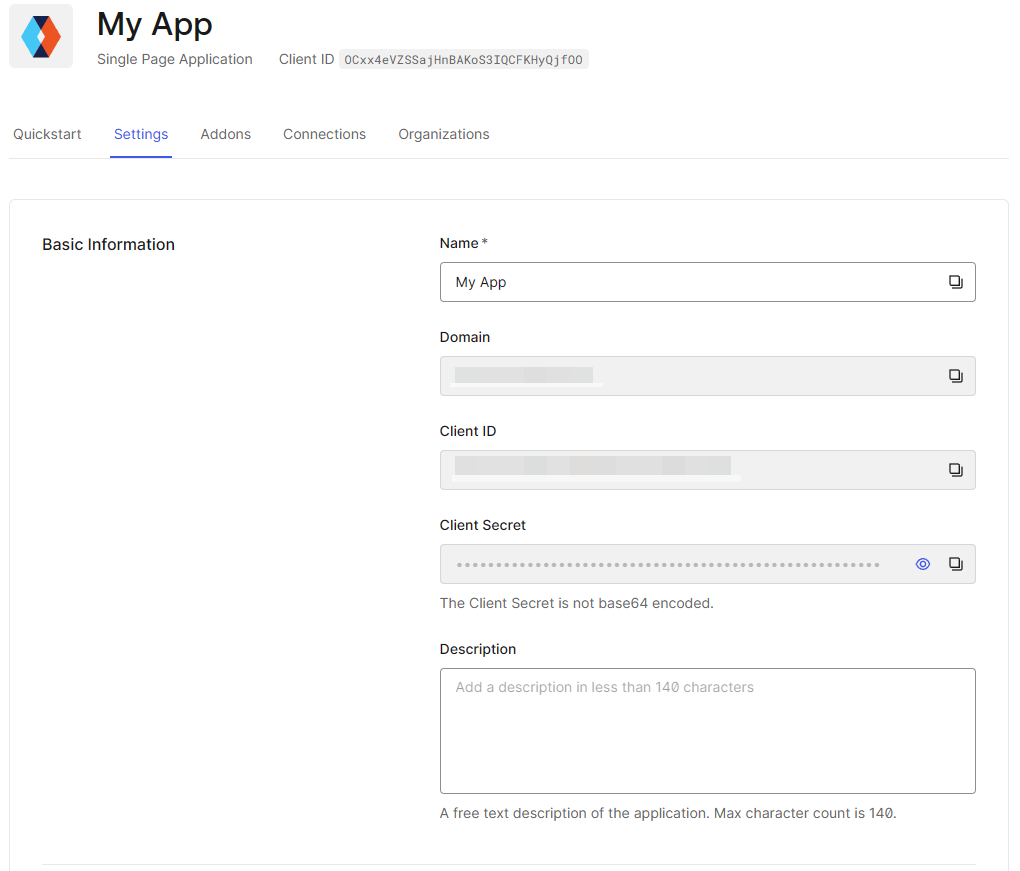The height and width of the screenshot is (871, 1020).
Task: Copy the Domain value to clipboard
Action: tap(955, 376)
